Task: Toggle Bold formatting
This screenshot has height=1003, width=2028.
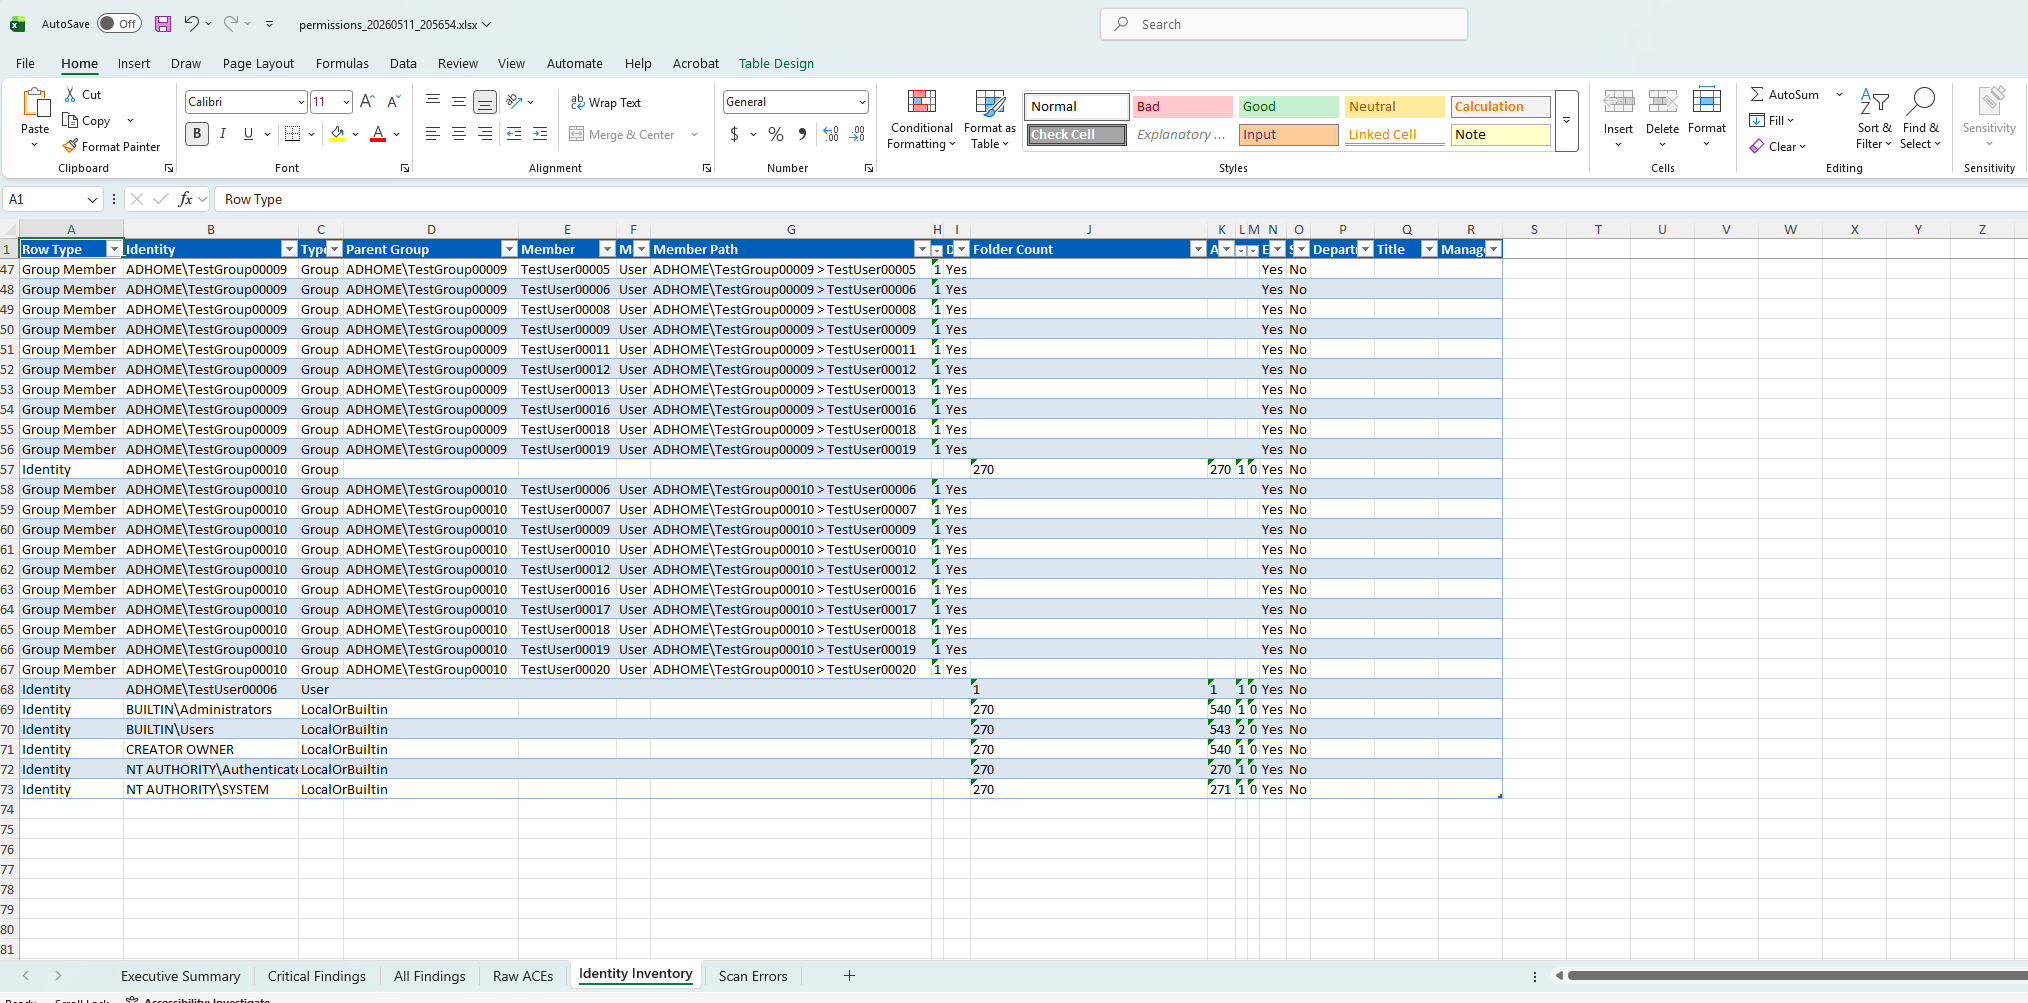Action: 197,134
